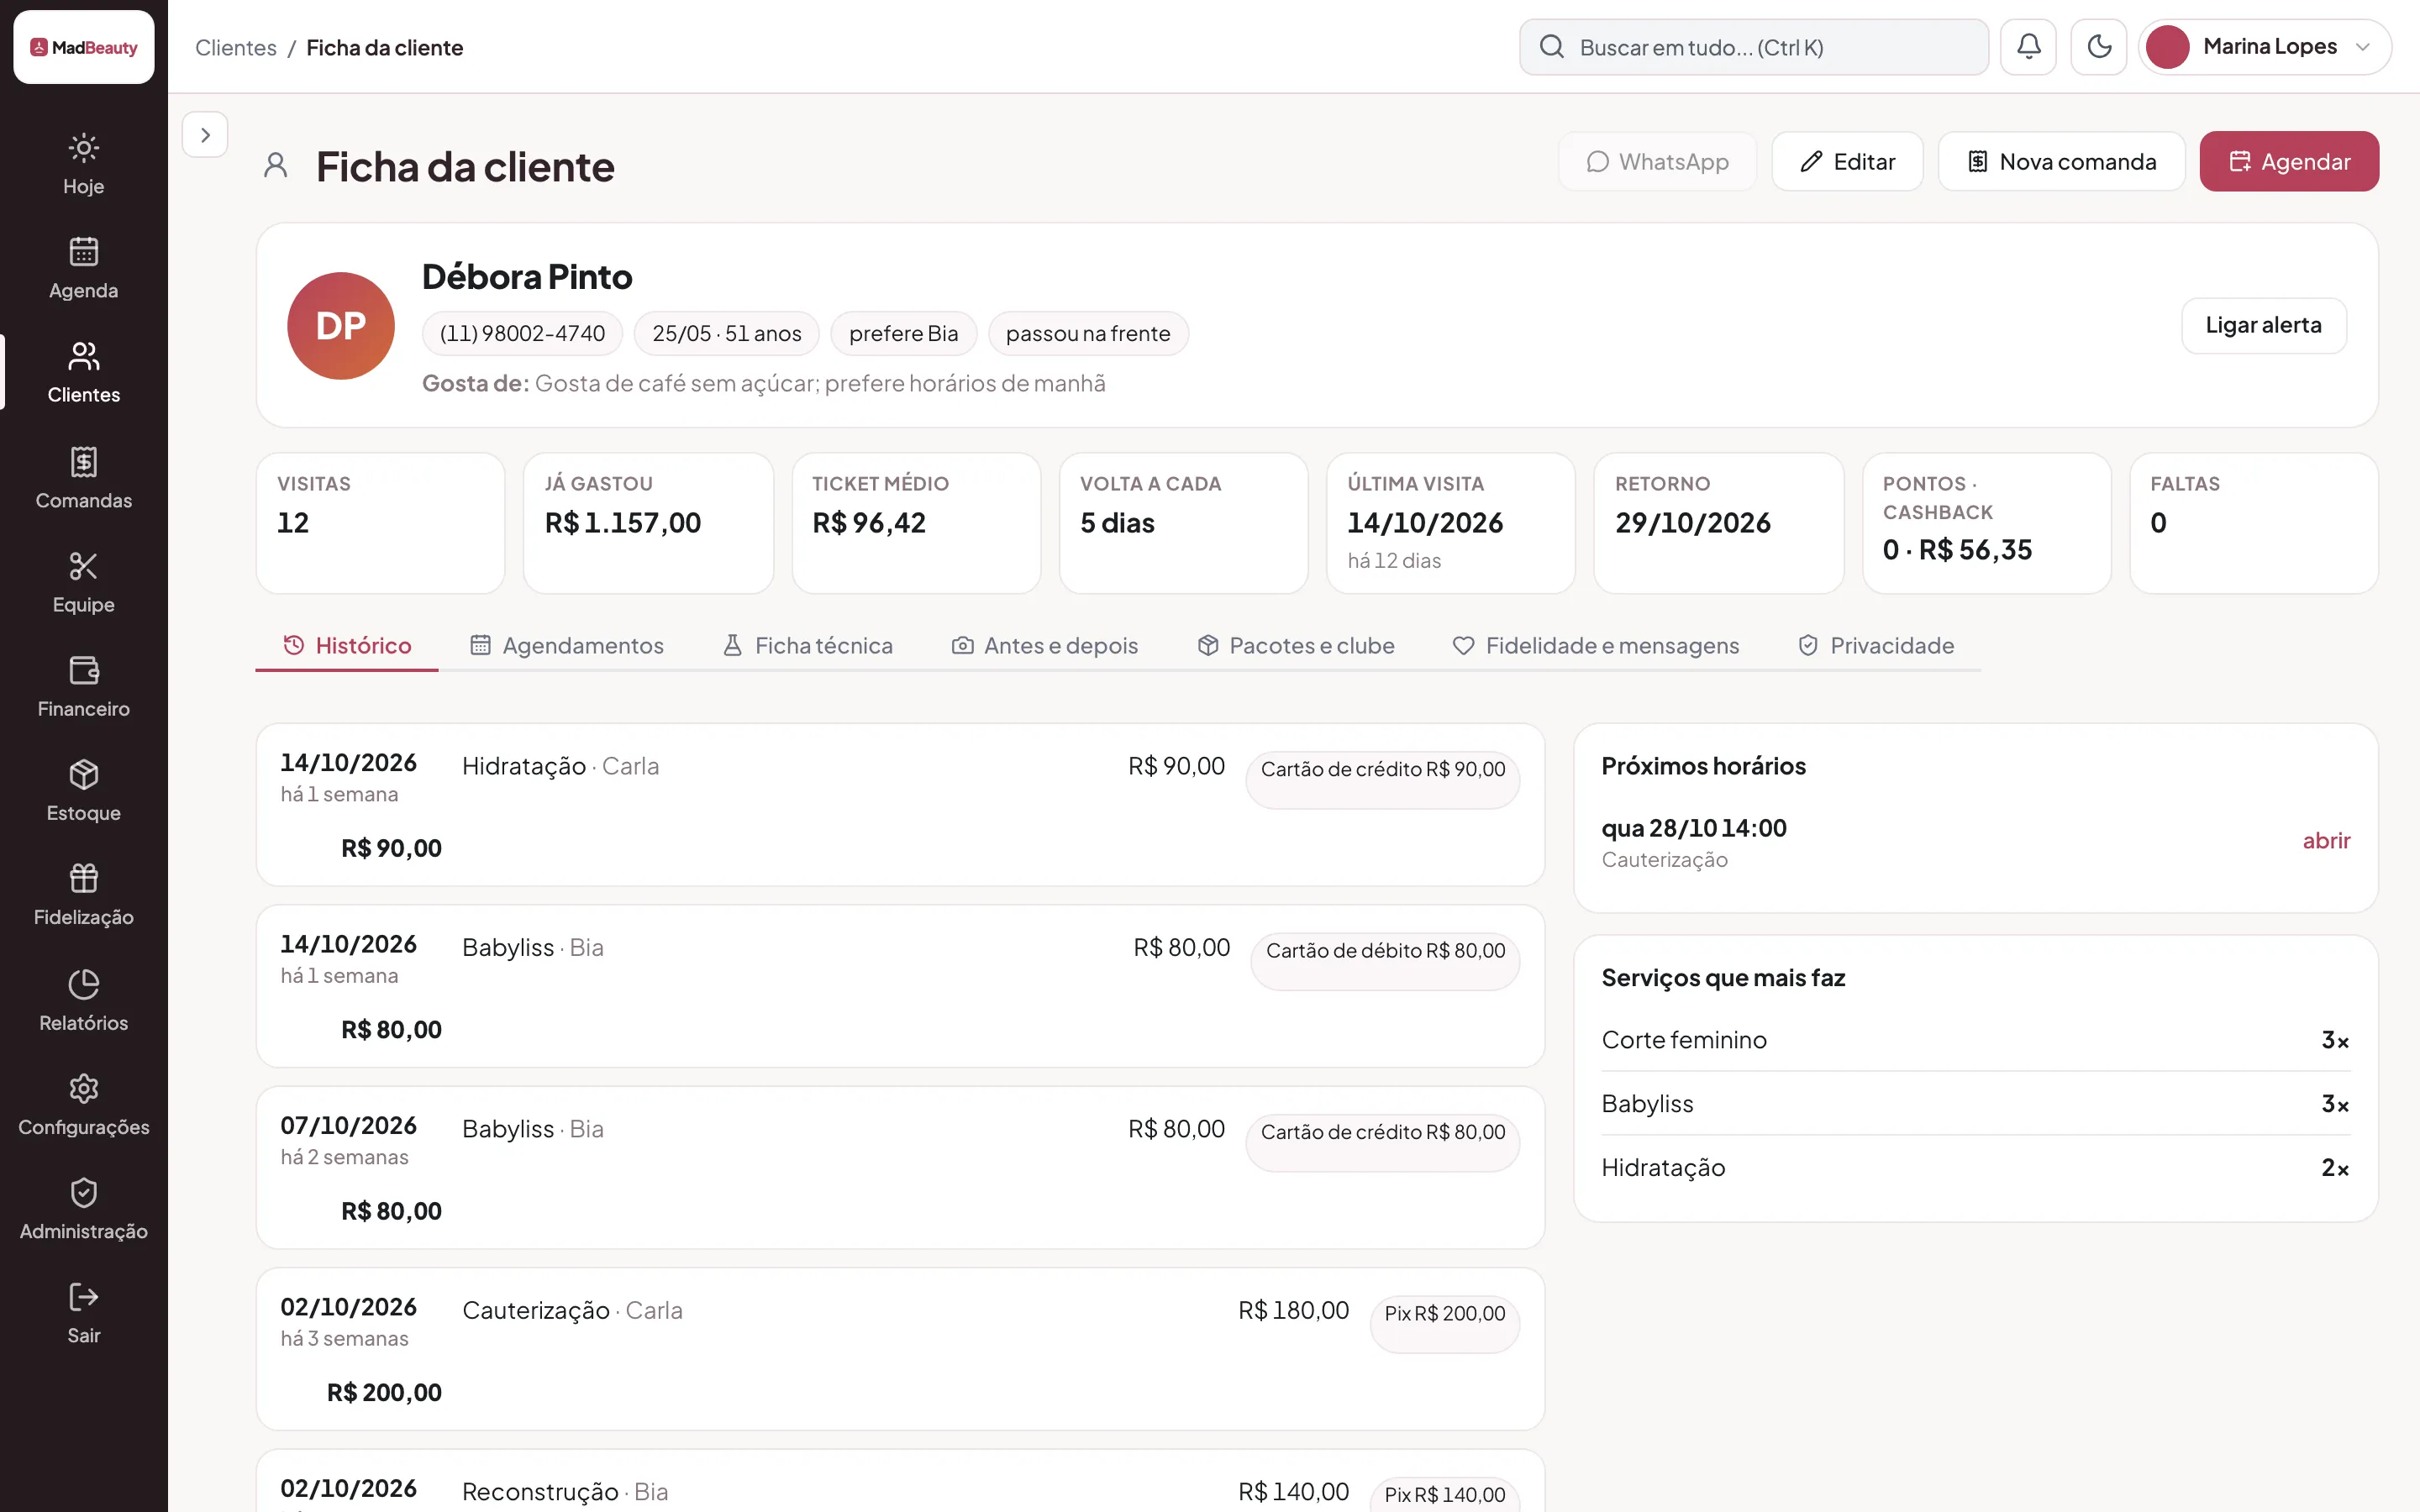Click phone chip (11) 98002-4740
Image resolution: width=2420 pixels, height=1512 pixels.
click(522, 334)
